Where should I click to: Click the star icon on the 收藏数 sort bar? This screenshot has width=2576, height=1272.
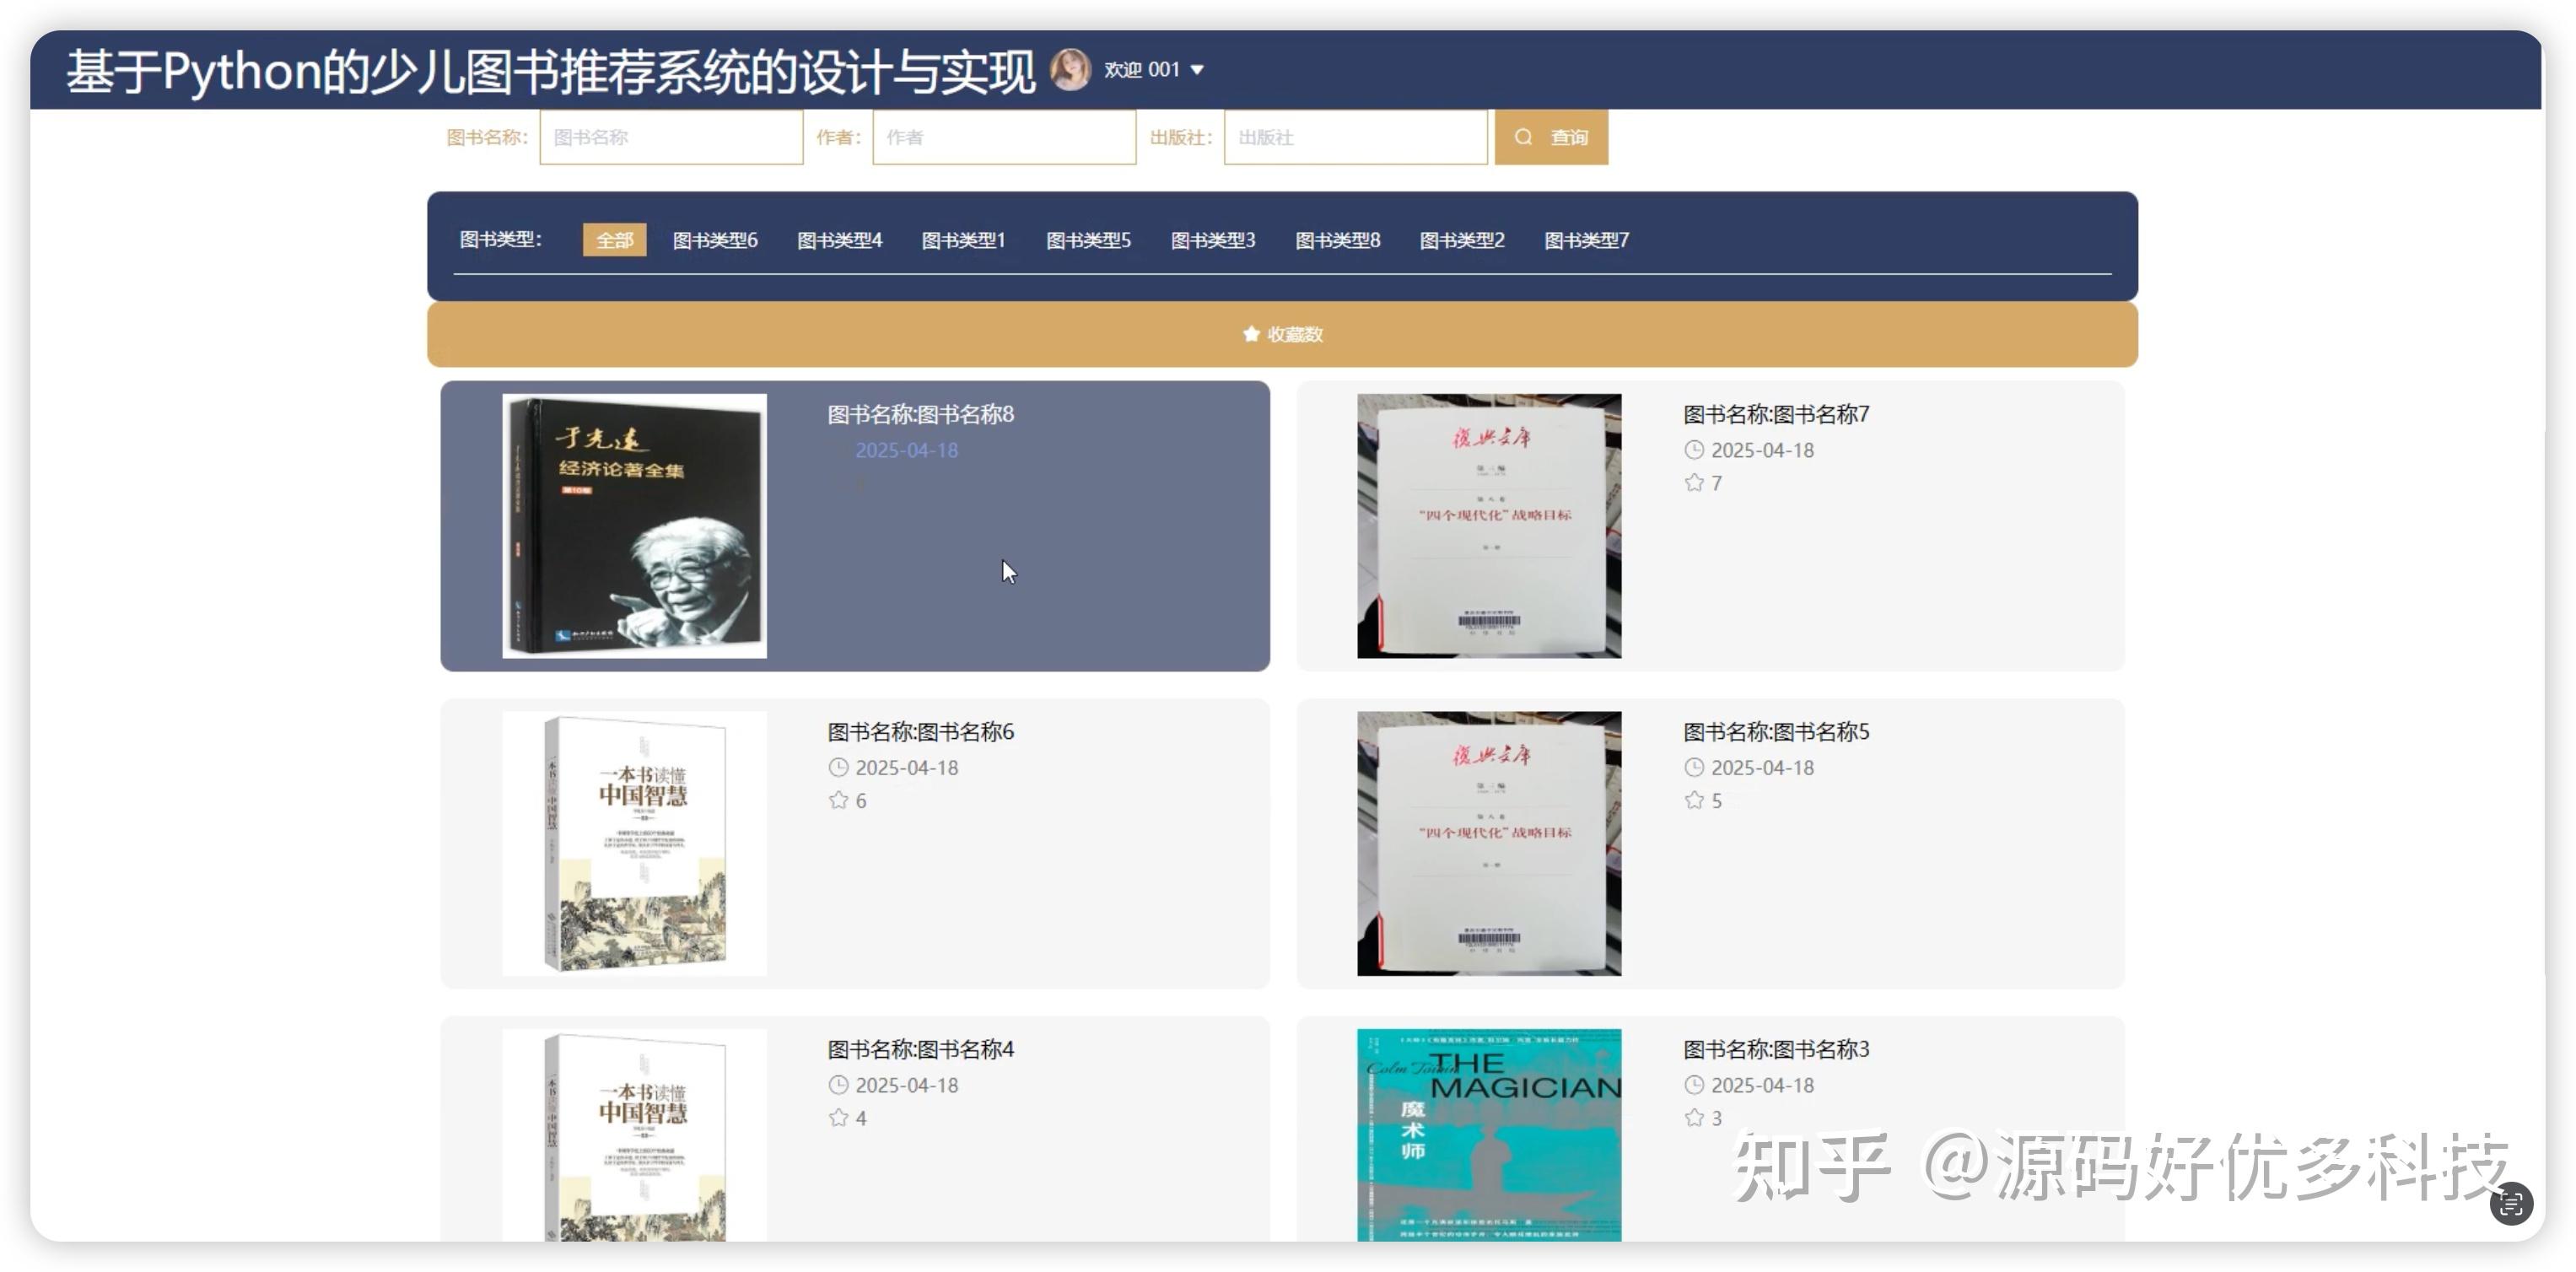tap(1250, 334)
